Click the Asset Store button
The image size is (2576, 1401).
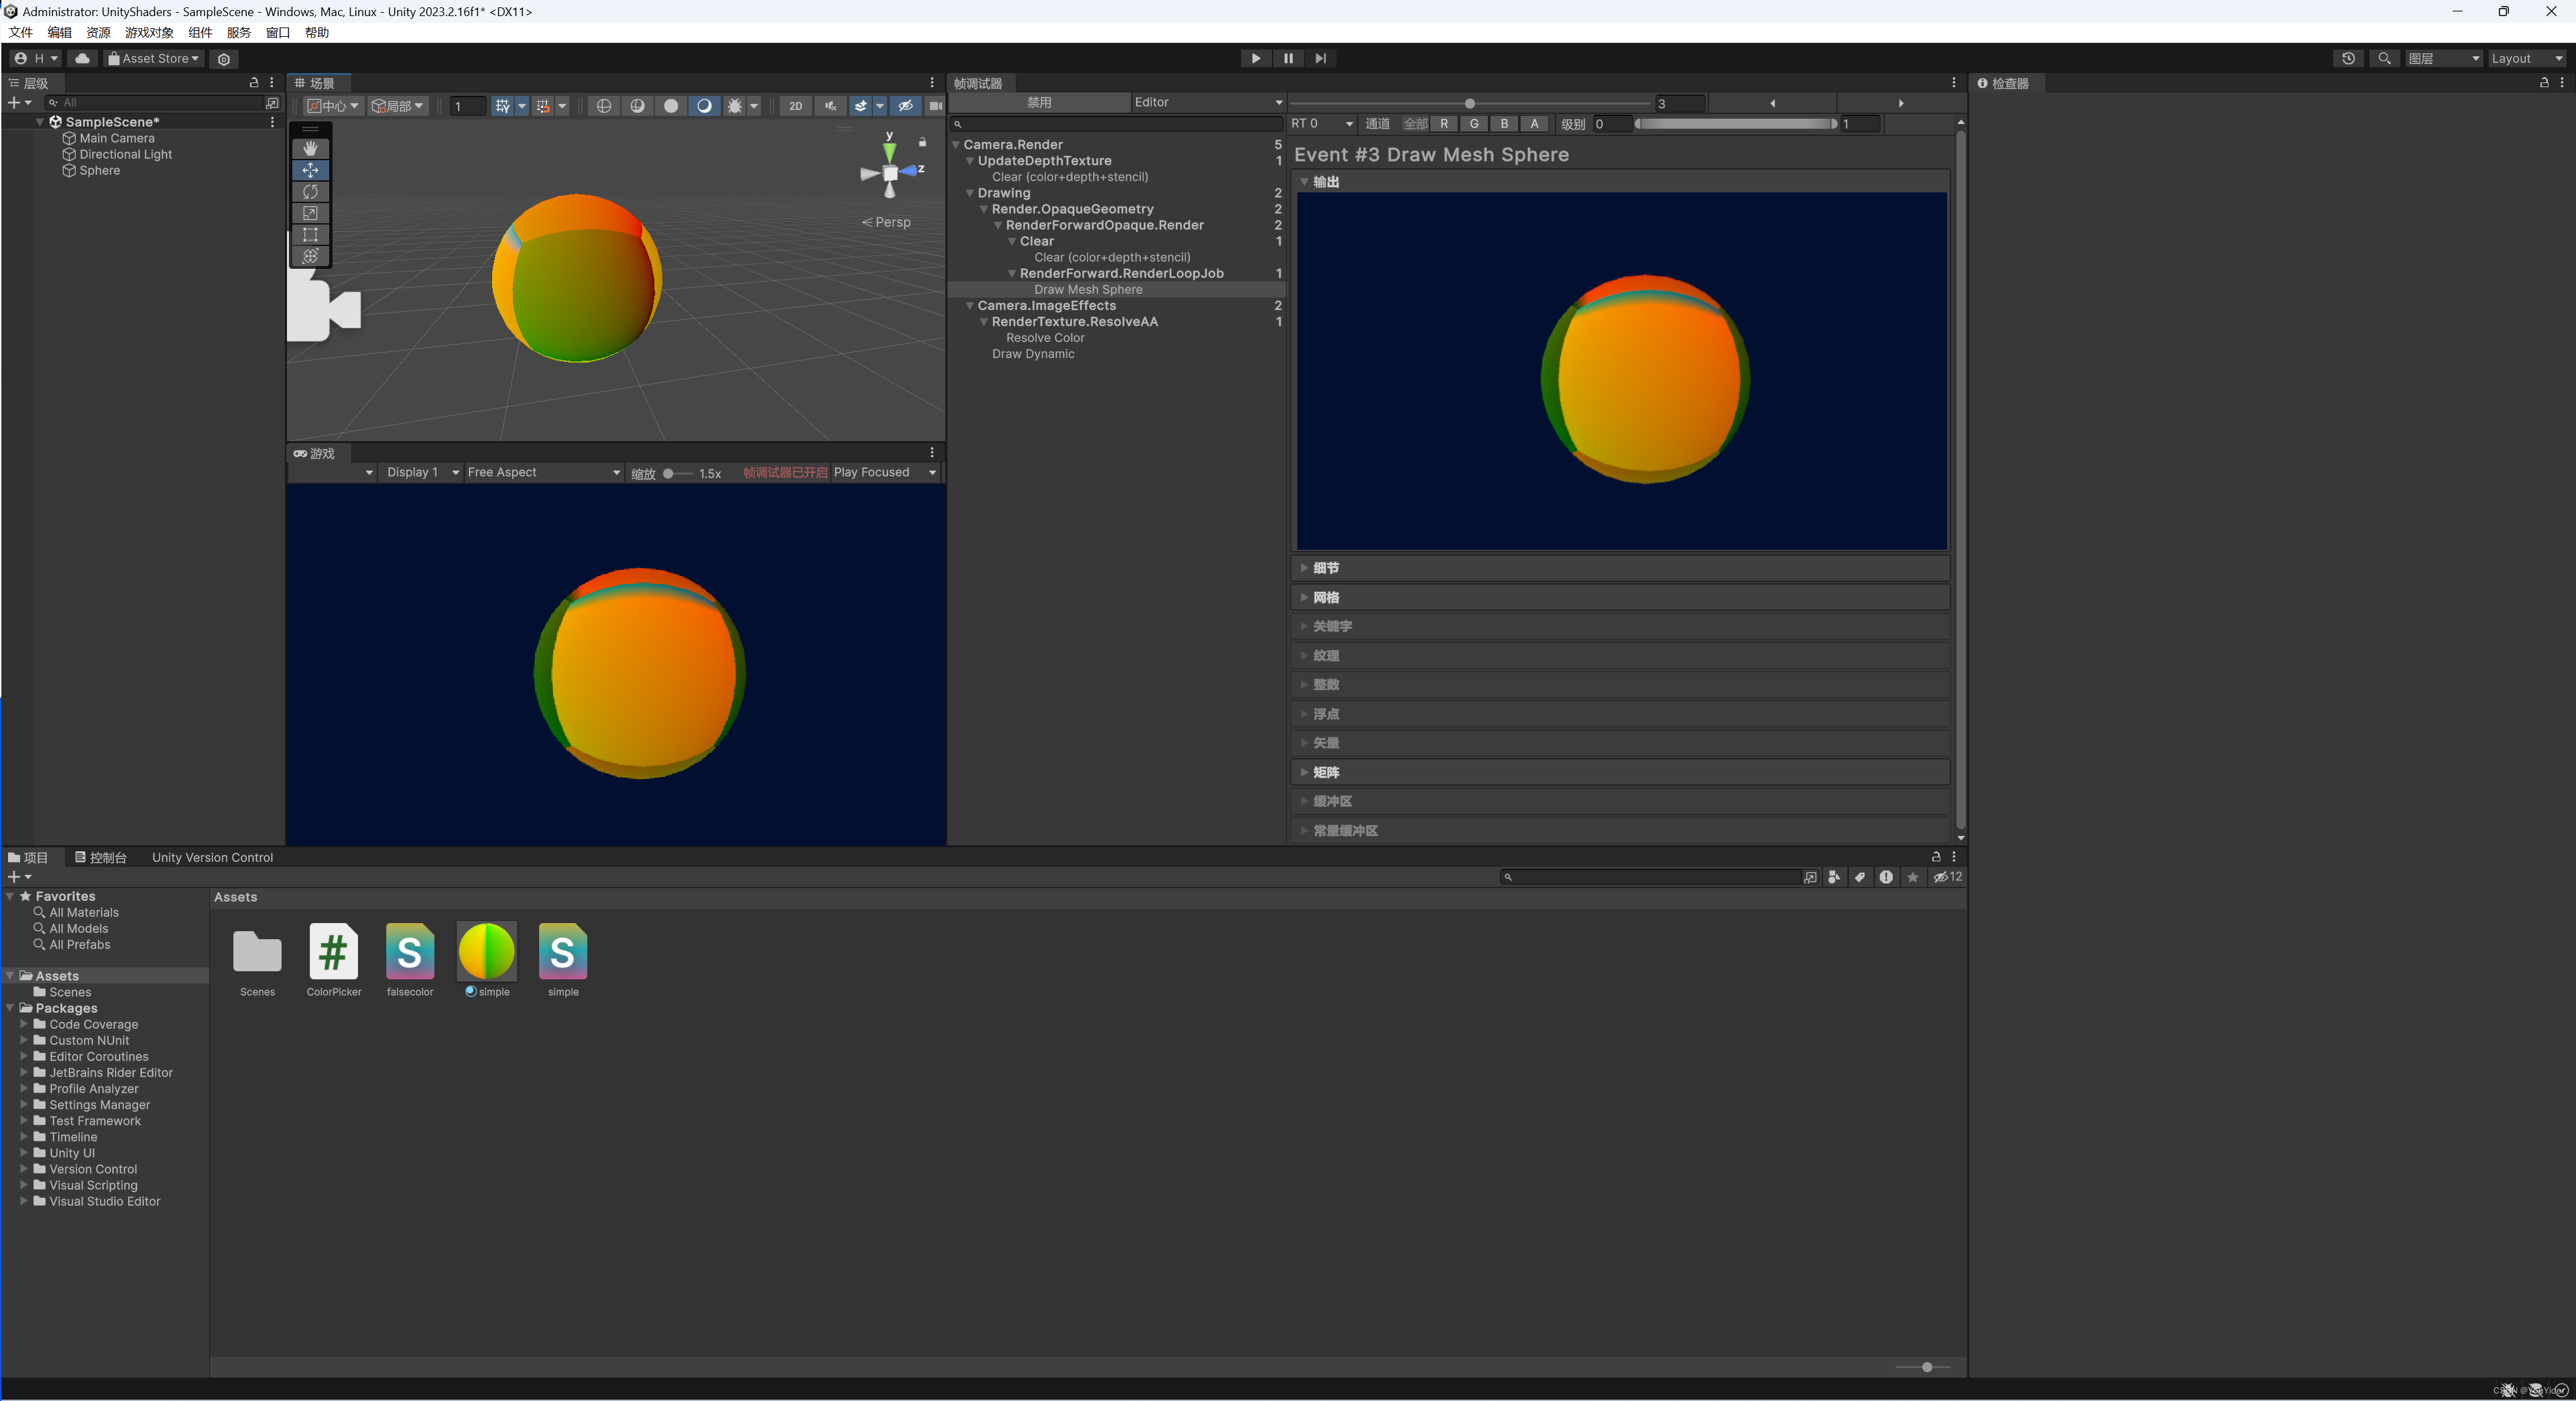tap(154, 58)
